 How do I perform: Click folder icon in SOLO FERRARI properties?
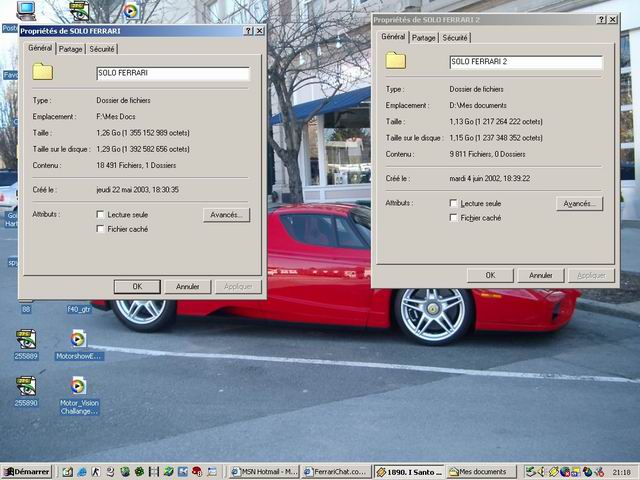(42, 72)
